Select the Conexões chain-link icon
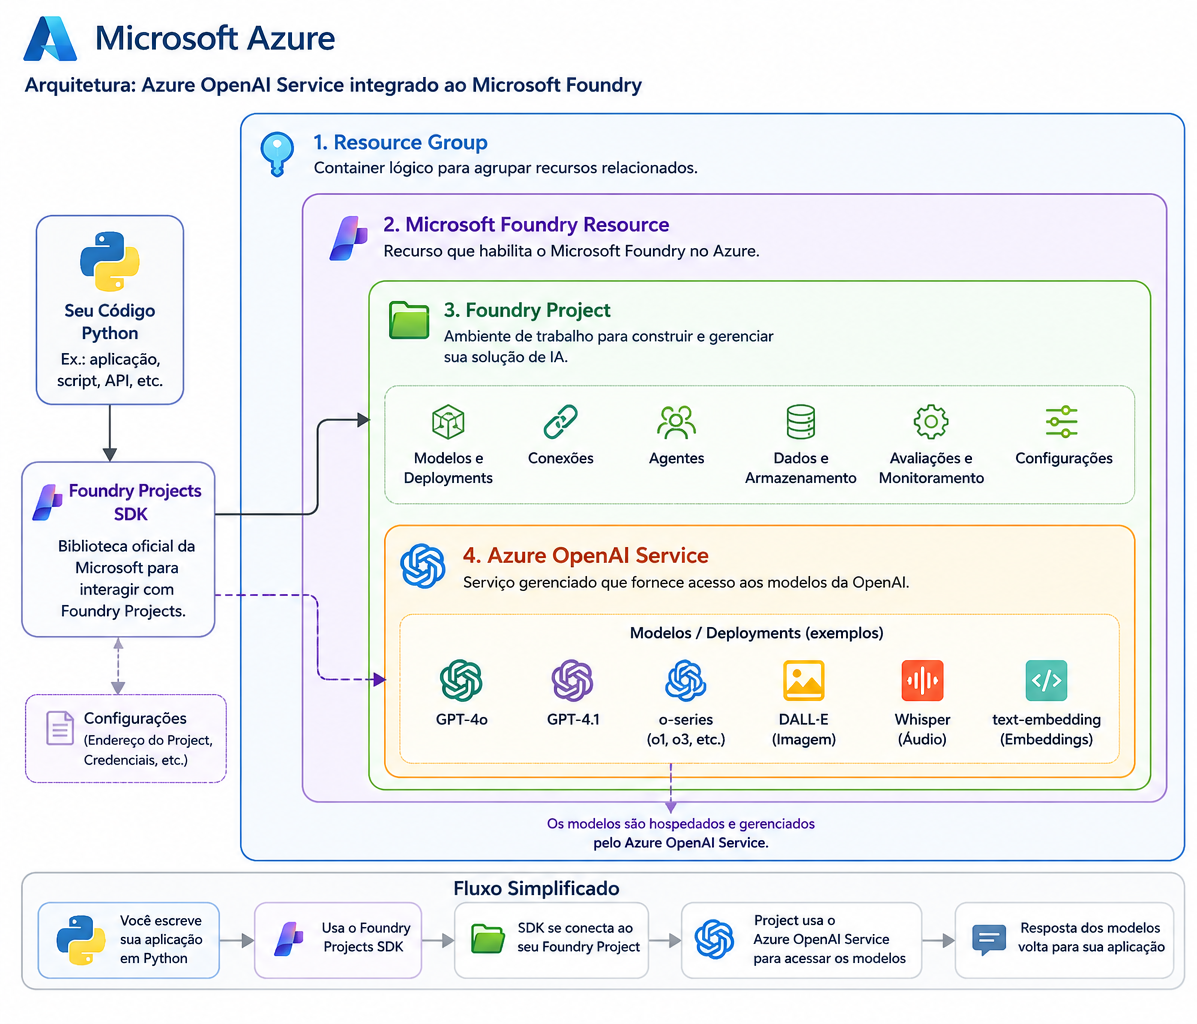 pos(560,422)
